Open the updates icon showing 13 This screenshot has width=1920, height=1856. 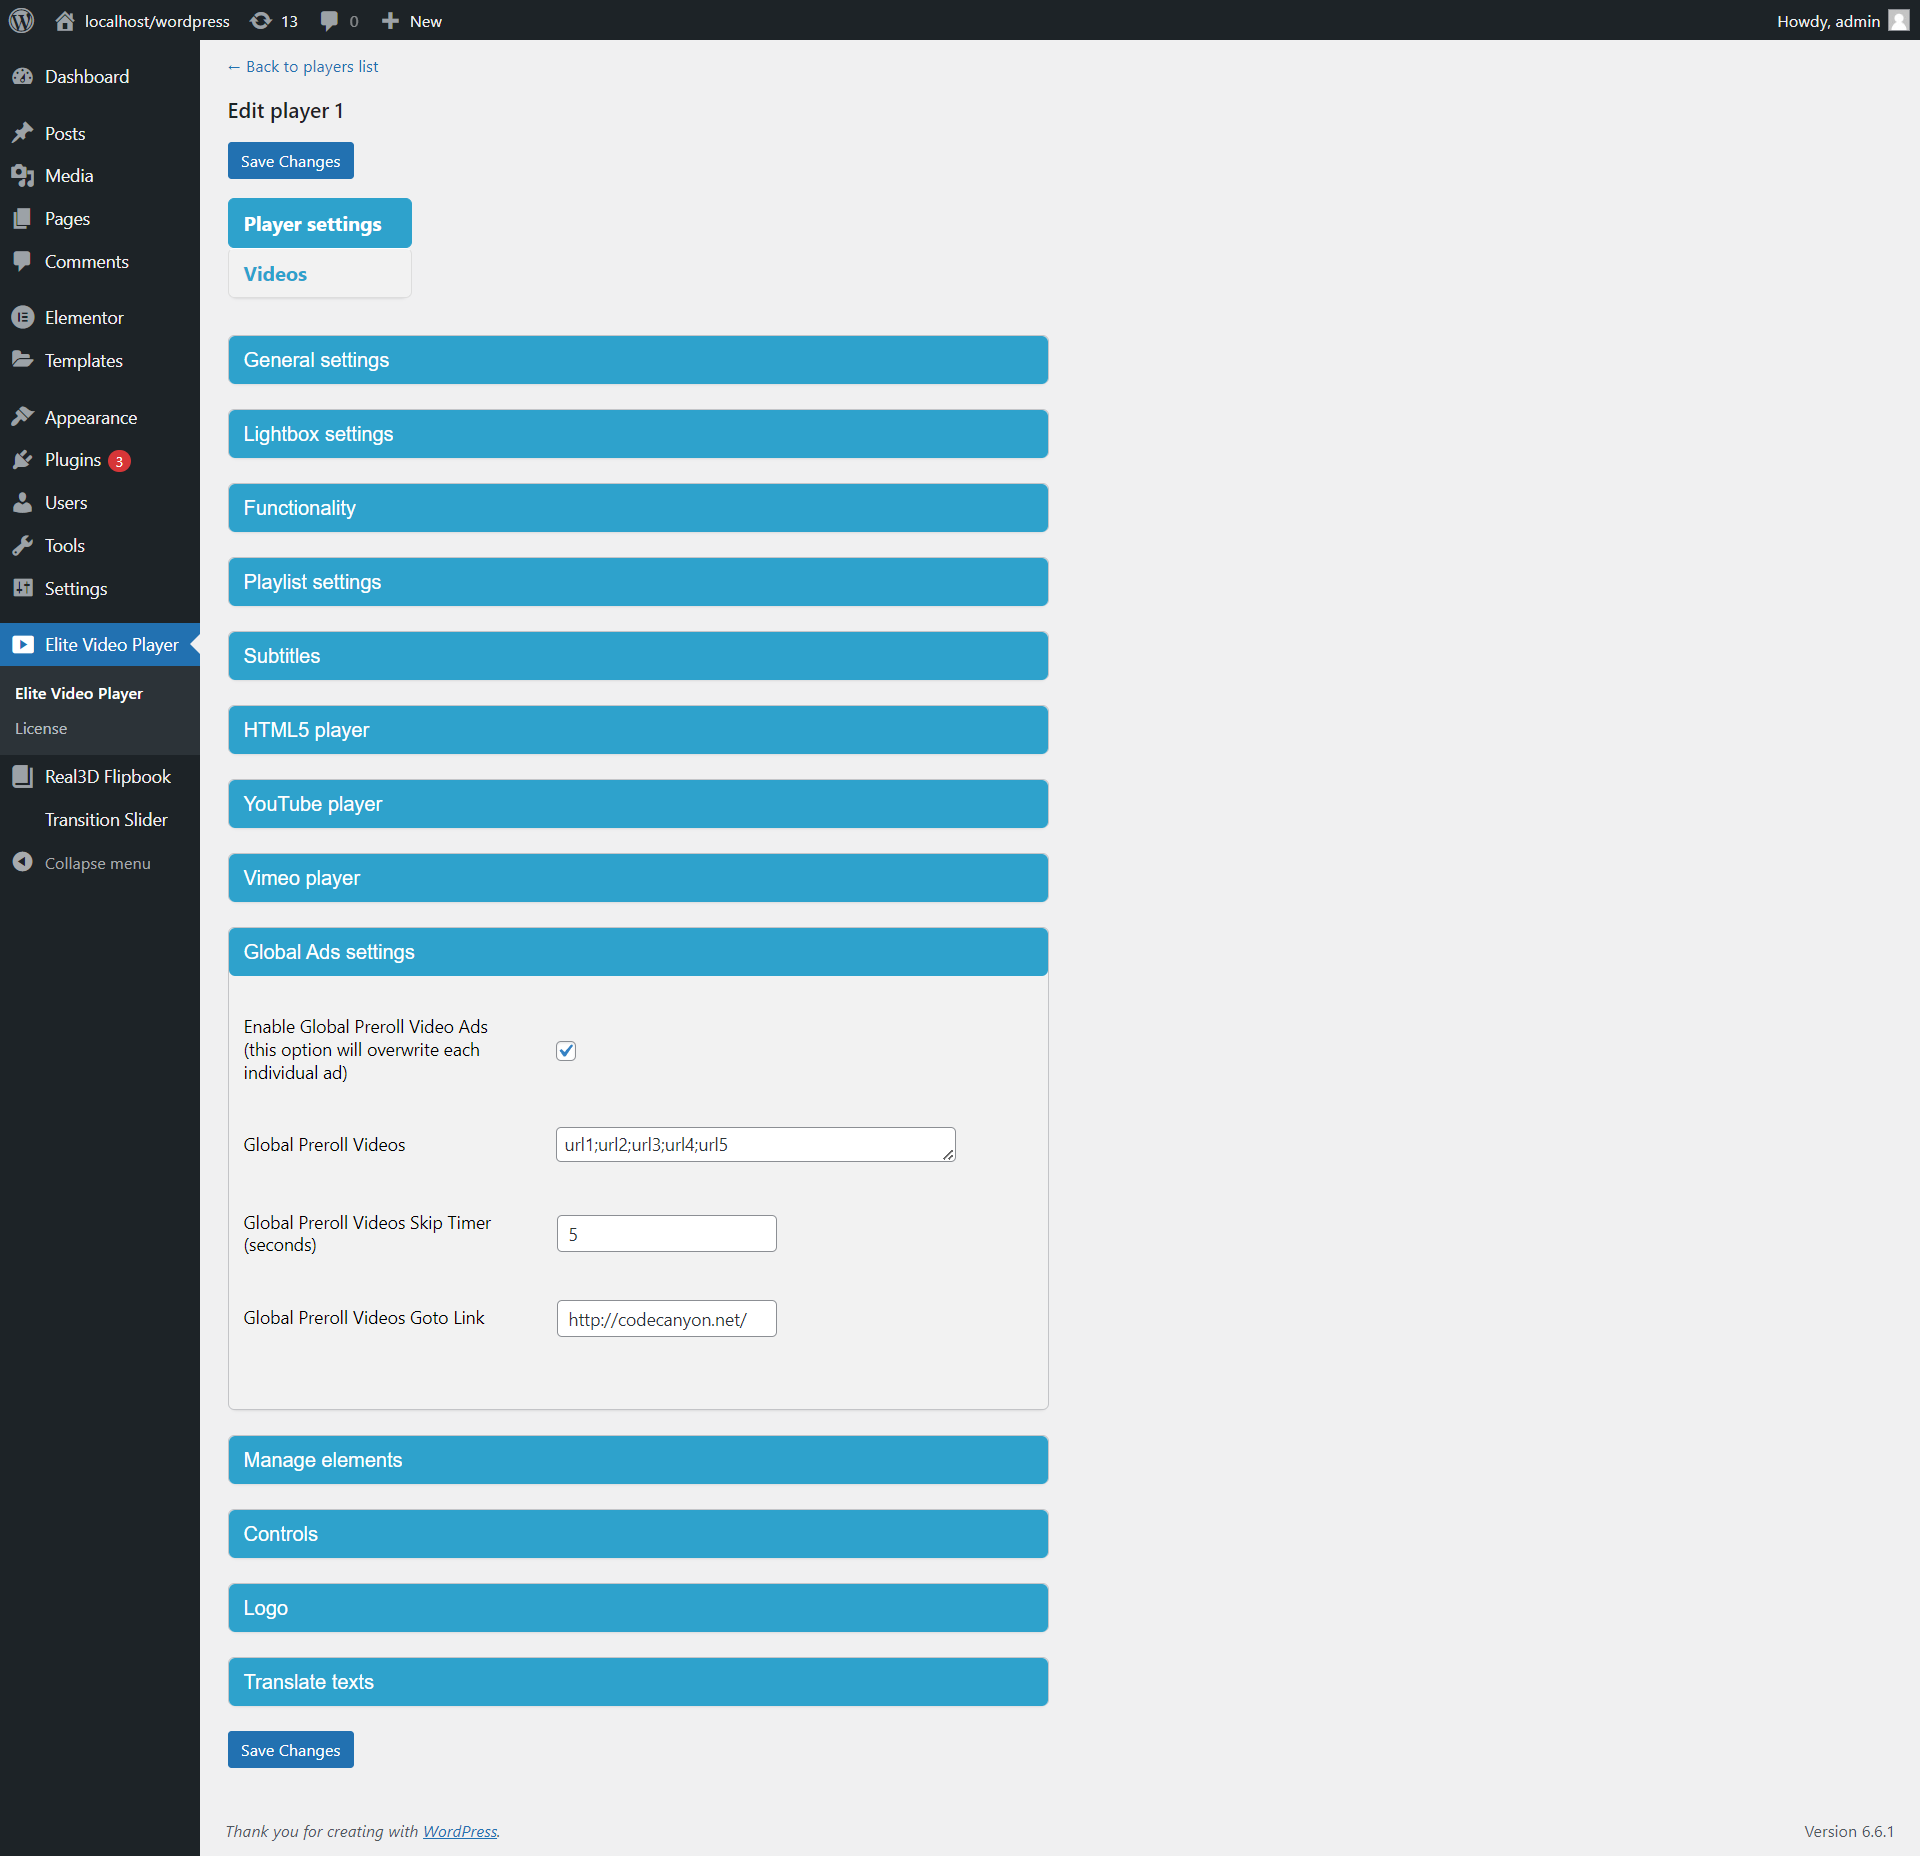[261, 21]
